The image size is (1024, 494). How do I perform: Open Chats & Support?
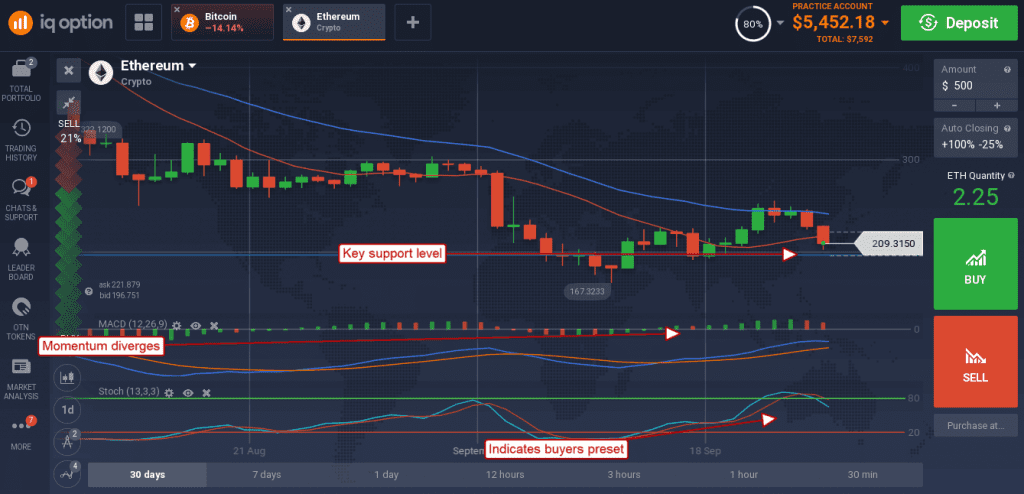(x=24, y=199)
